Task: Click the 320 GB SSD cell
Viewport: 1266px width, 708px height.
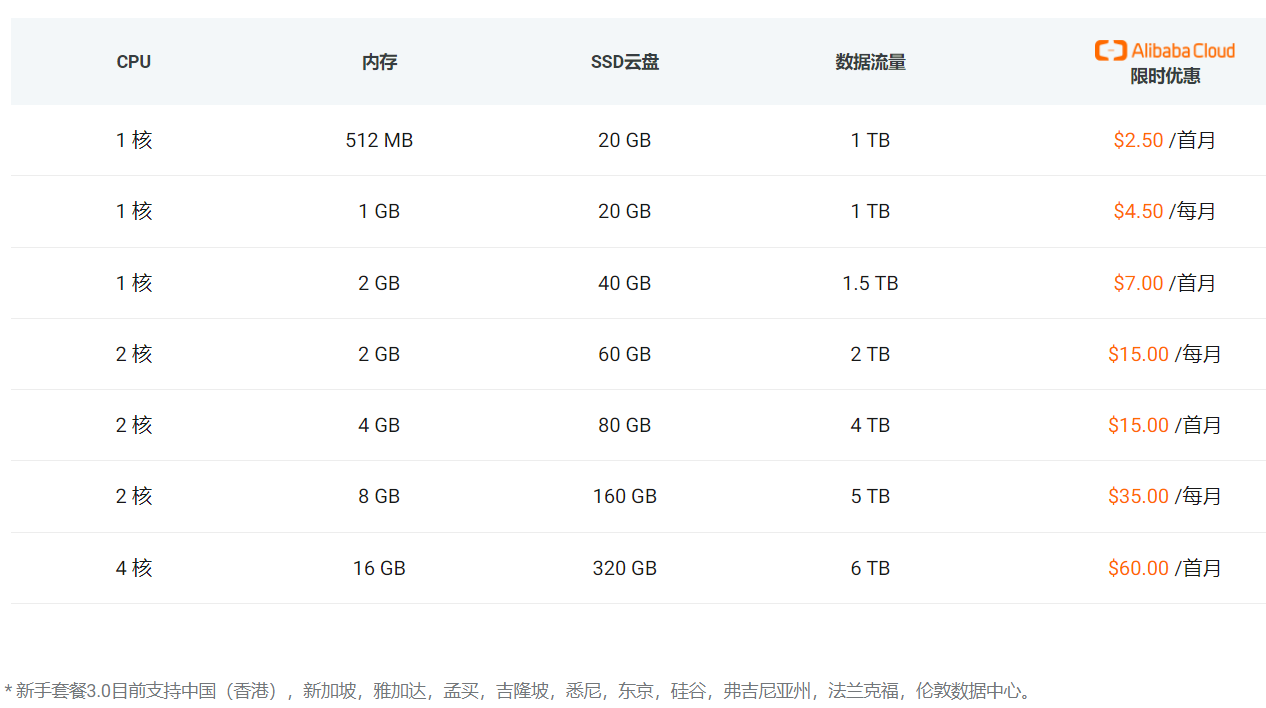Action: point(624,568)
